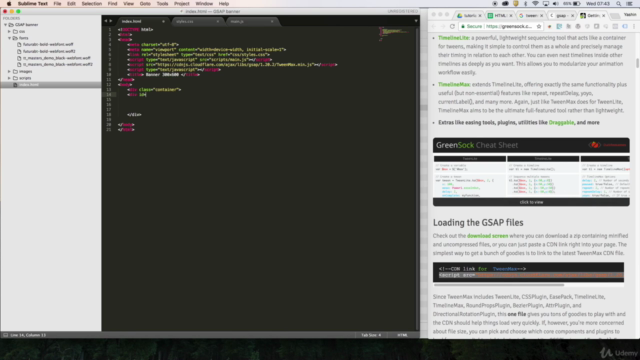Change the Tab Size setting in status bar
This screenshot has width=640, height=360.
[371, 335]
